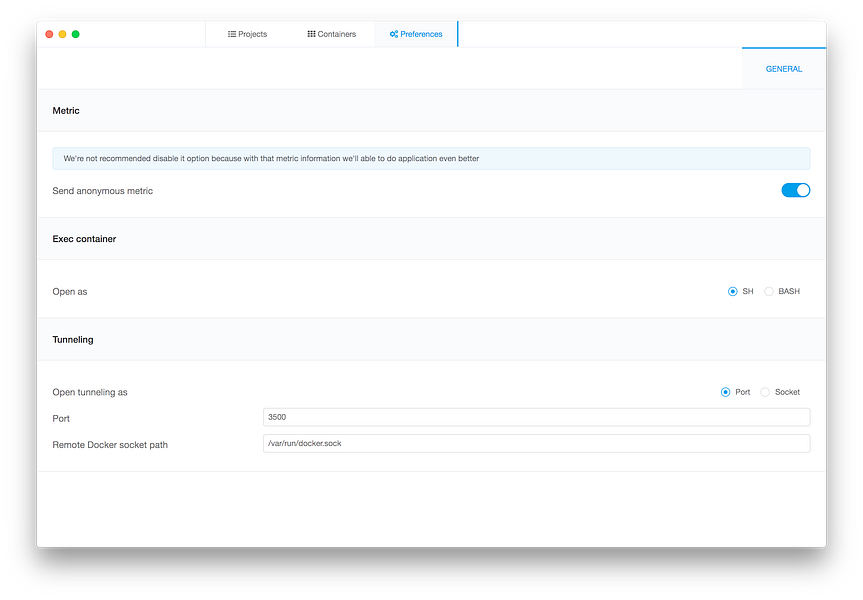Viewport: 863px width, 600px height.
Task: Click the Metric section header
Action: pos(432,111)
